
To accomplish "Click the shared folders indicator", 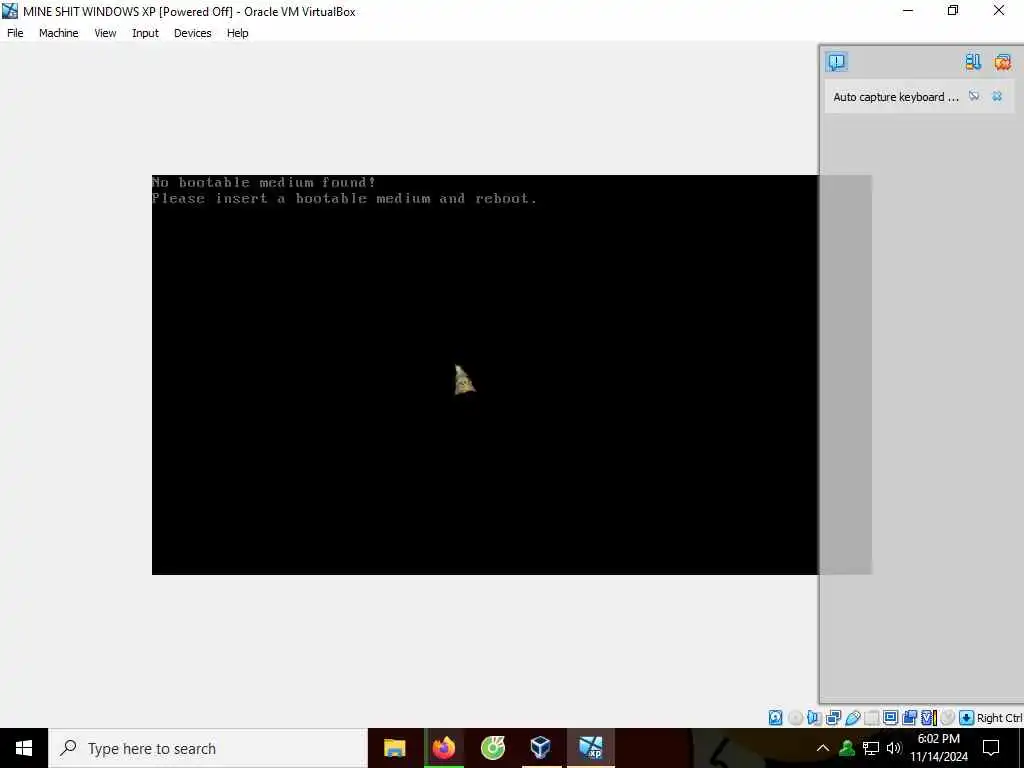I will pos(871,718).
